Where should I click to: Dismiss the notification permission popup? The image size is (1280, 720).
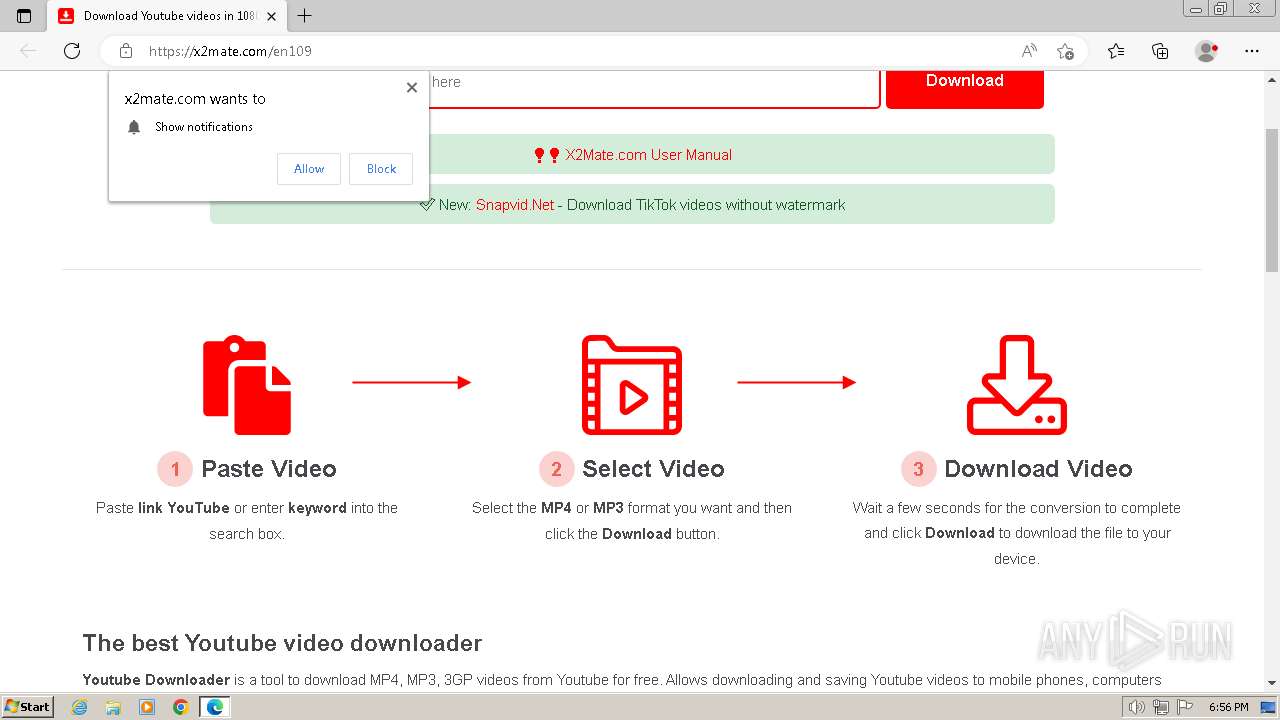(411, 87)
